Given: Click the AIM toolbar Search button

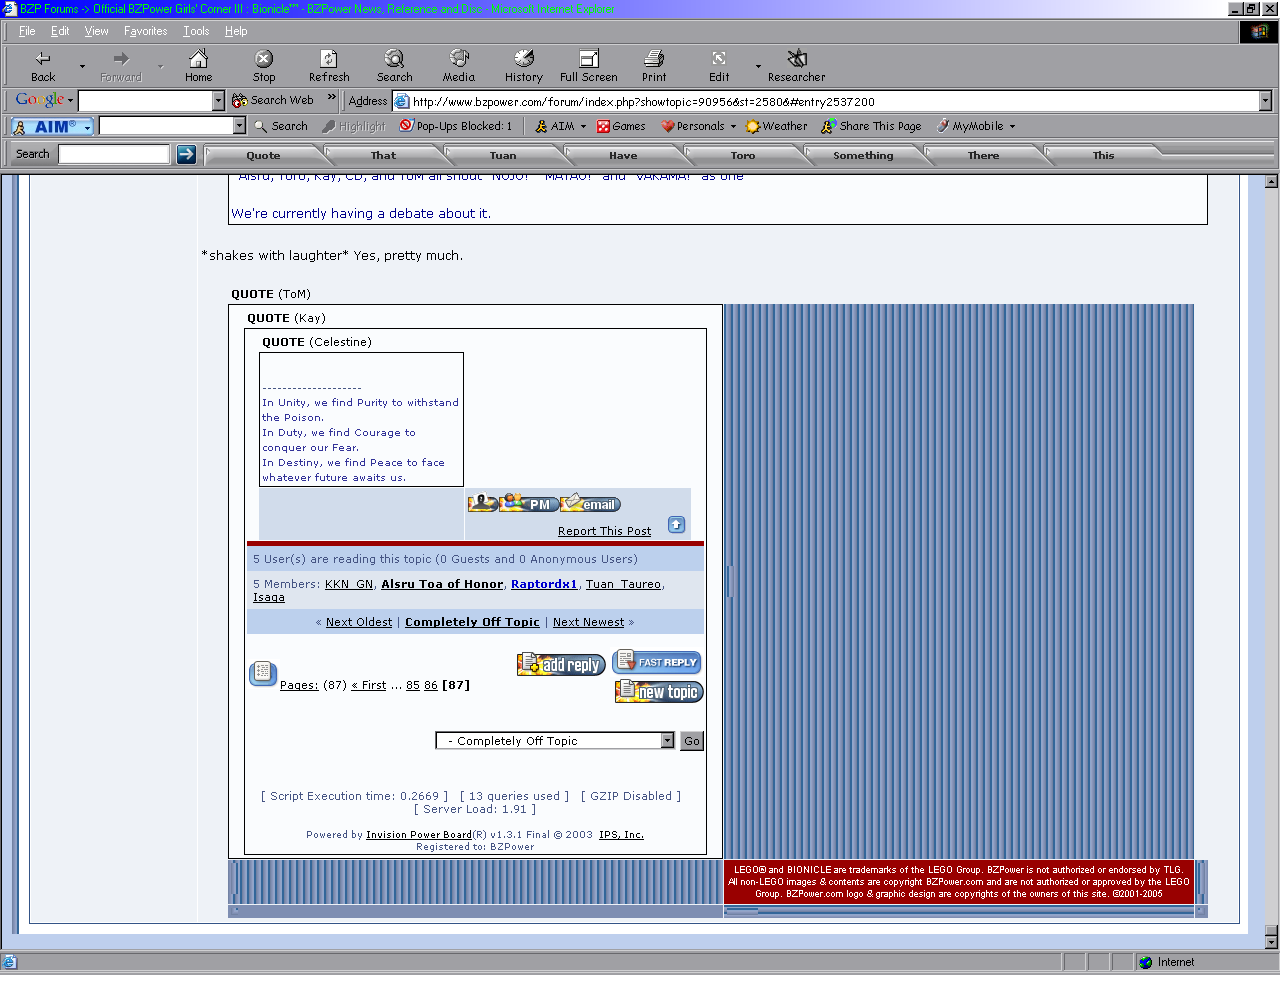Looking at the screenshot, I should 281,126.
